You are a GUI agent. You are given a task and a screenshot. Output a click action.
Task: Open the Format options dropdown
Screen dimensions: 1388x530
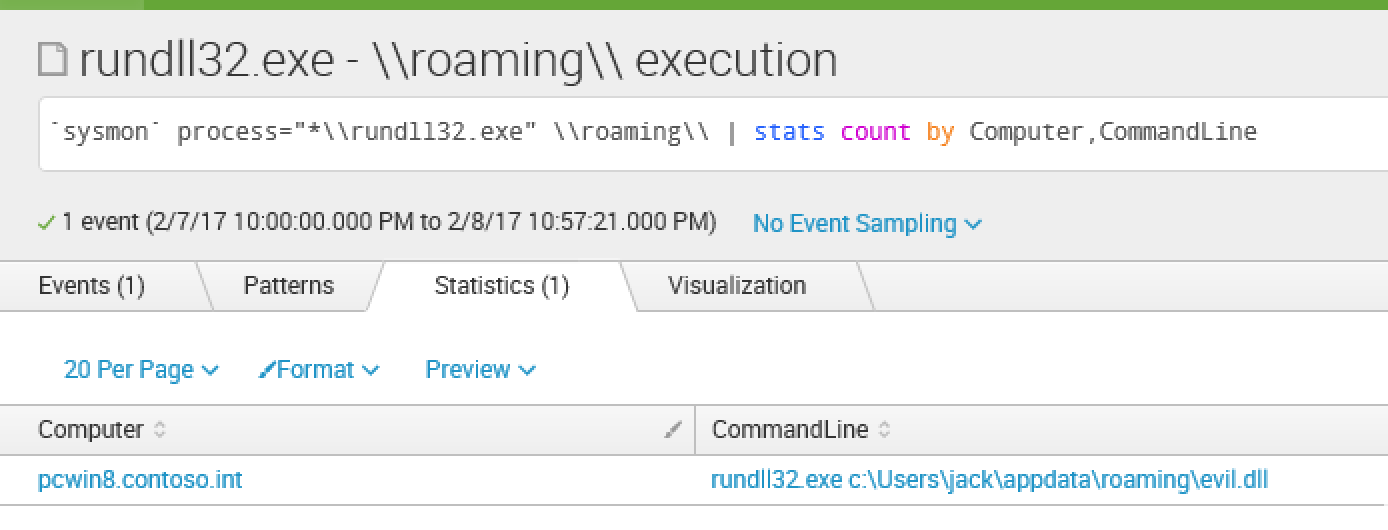coord(319,370)
